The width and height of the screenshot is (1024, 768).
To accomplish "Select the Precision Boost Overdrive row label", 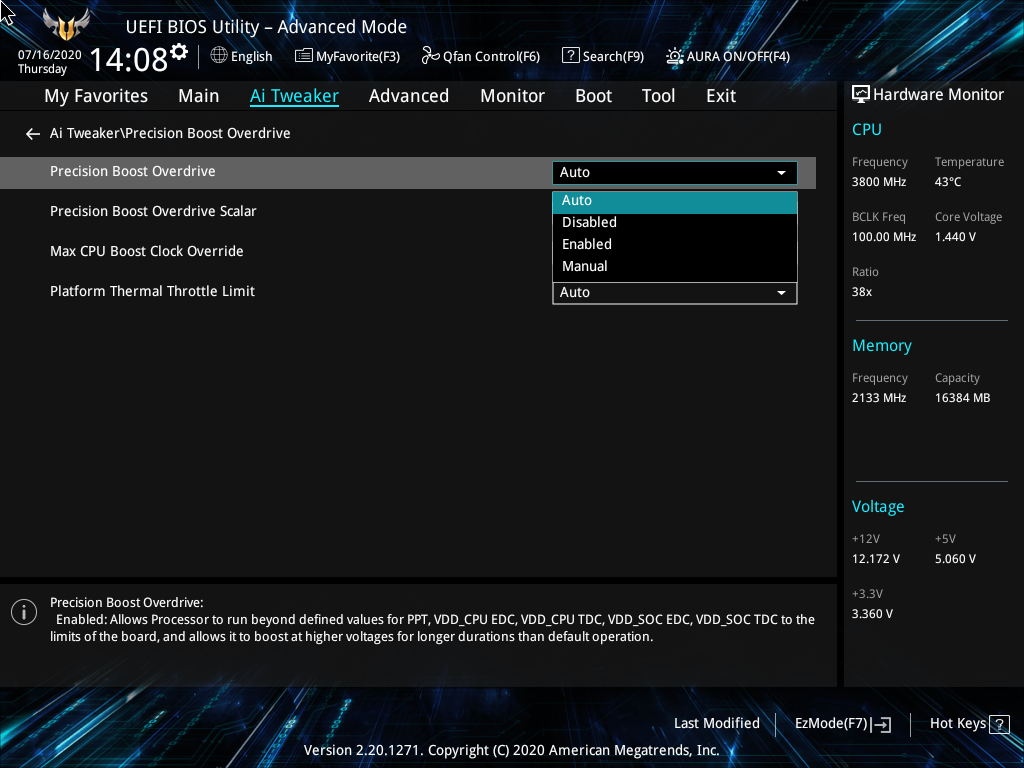I will point(133,171).
